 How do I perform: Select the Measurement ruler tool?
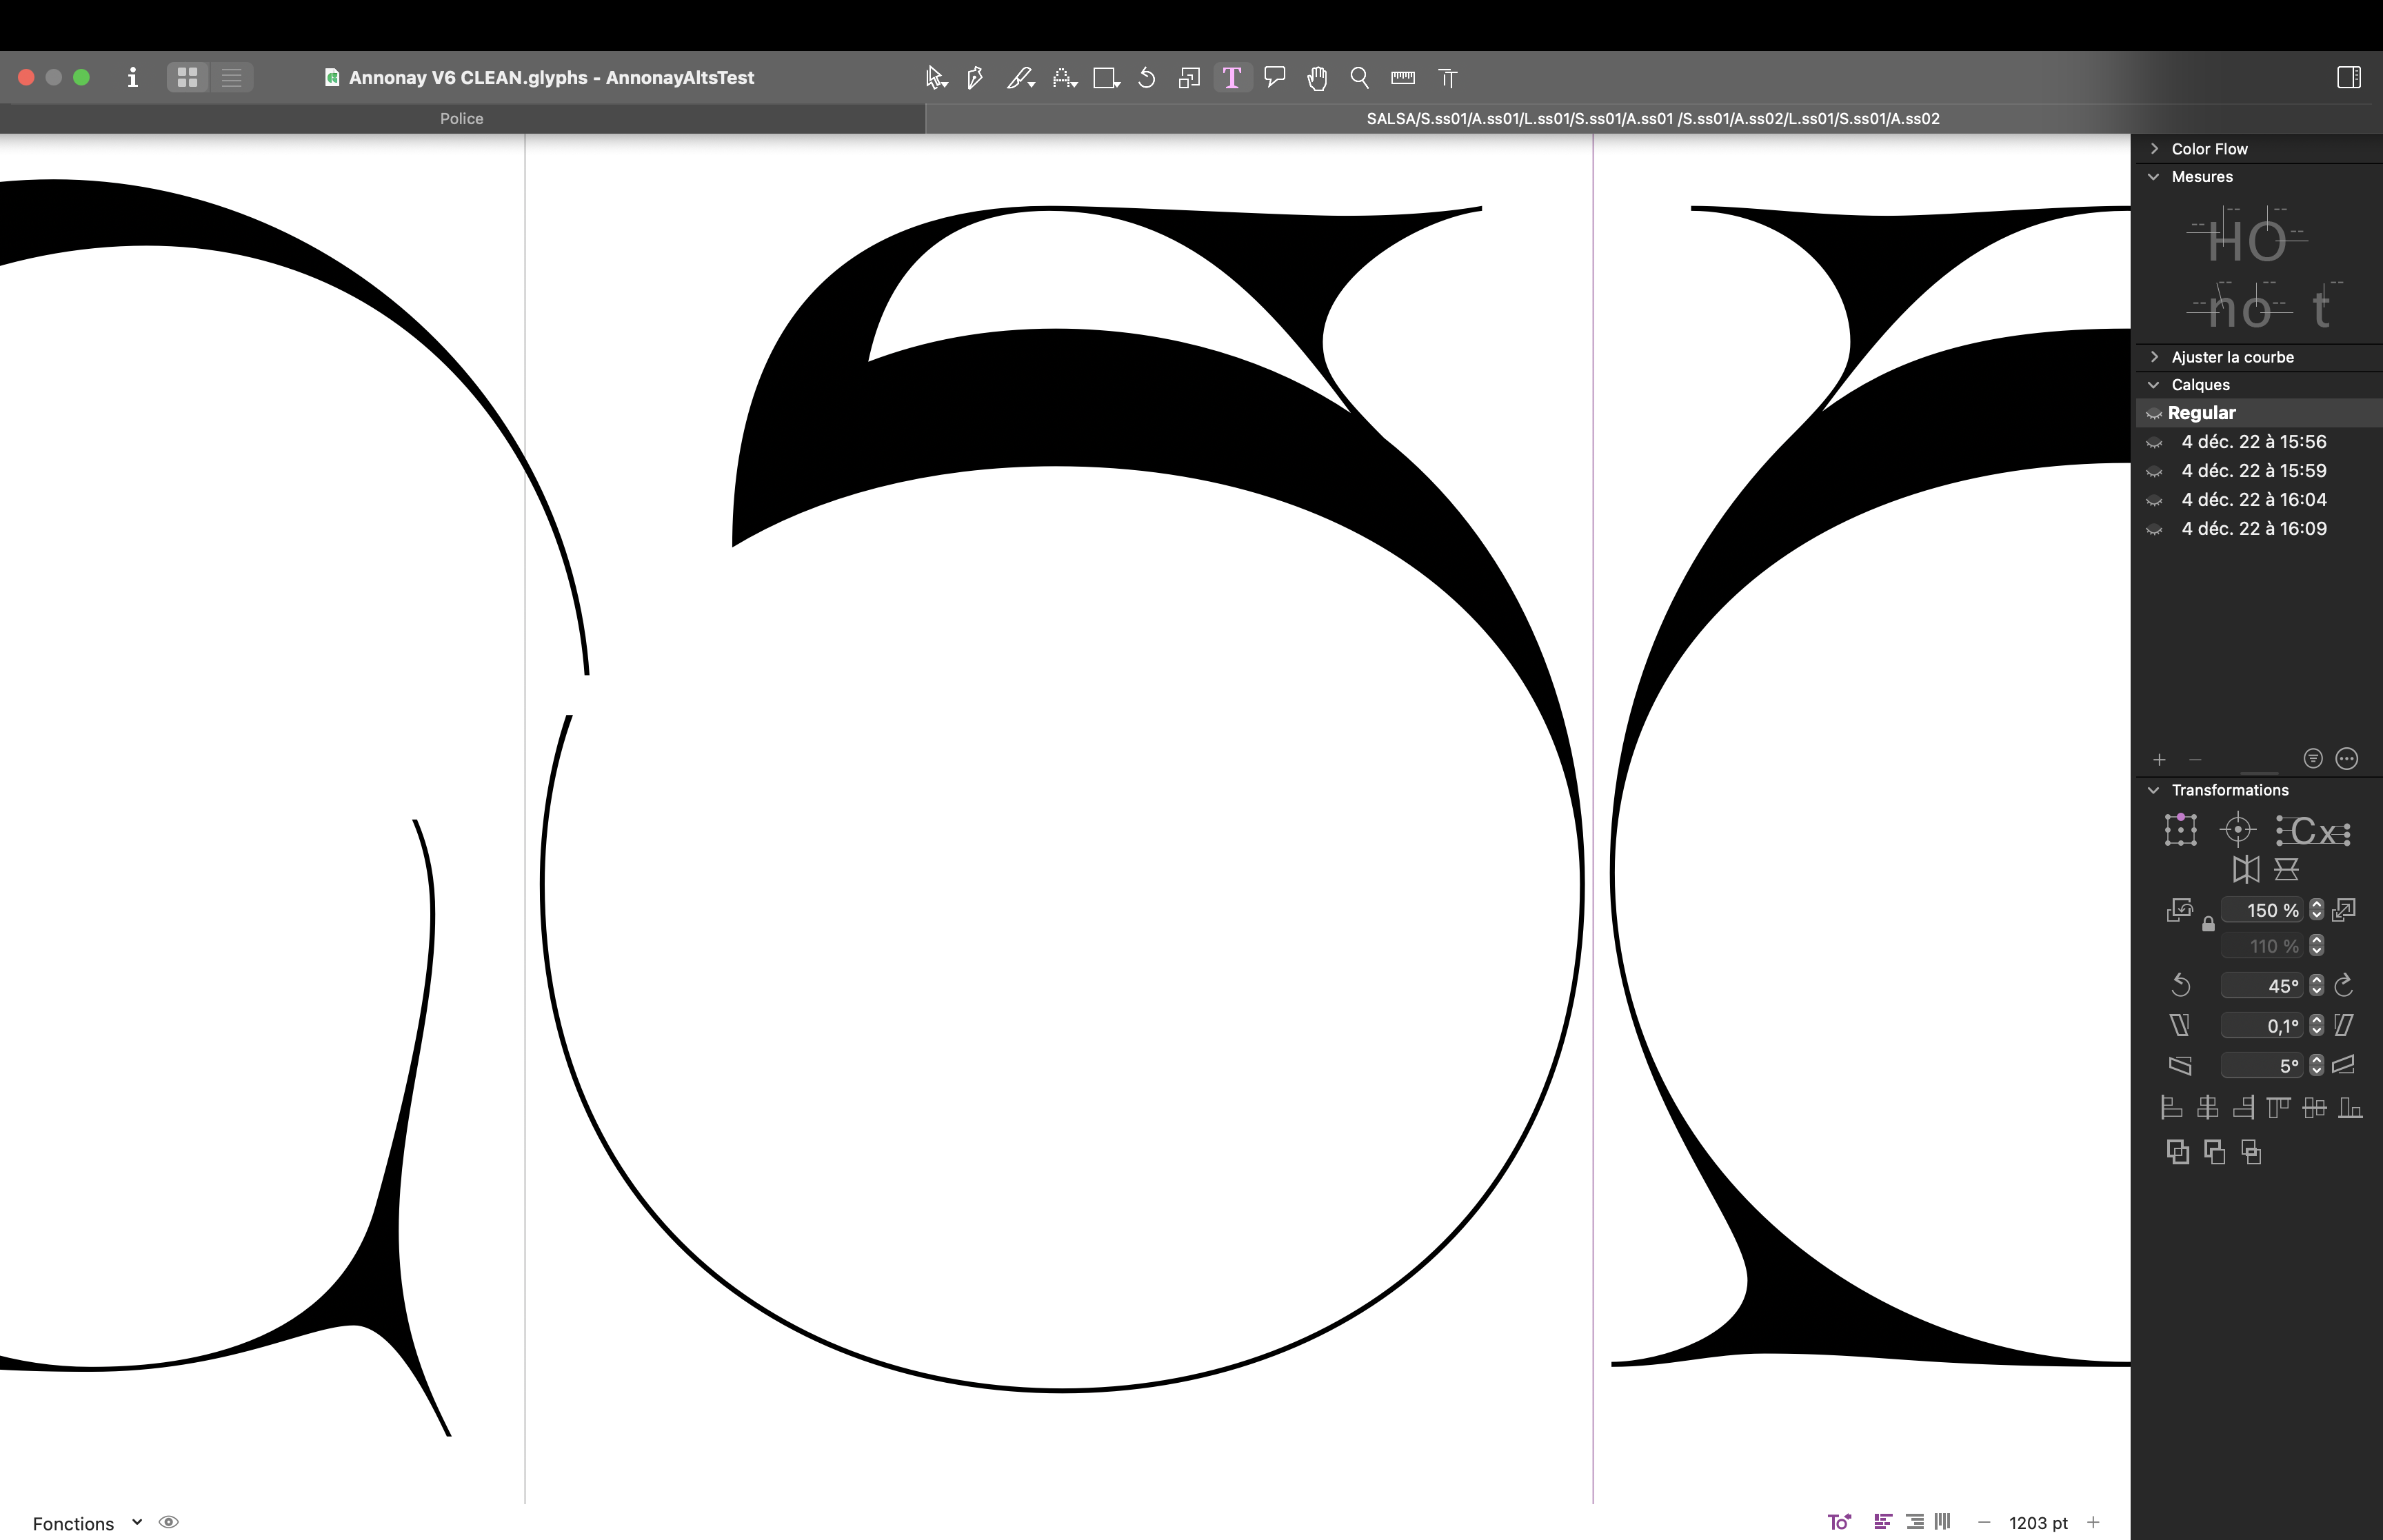1402,78
